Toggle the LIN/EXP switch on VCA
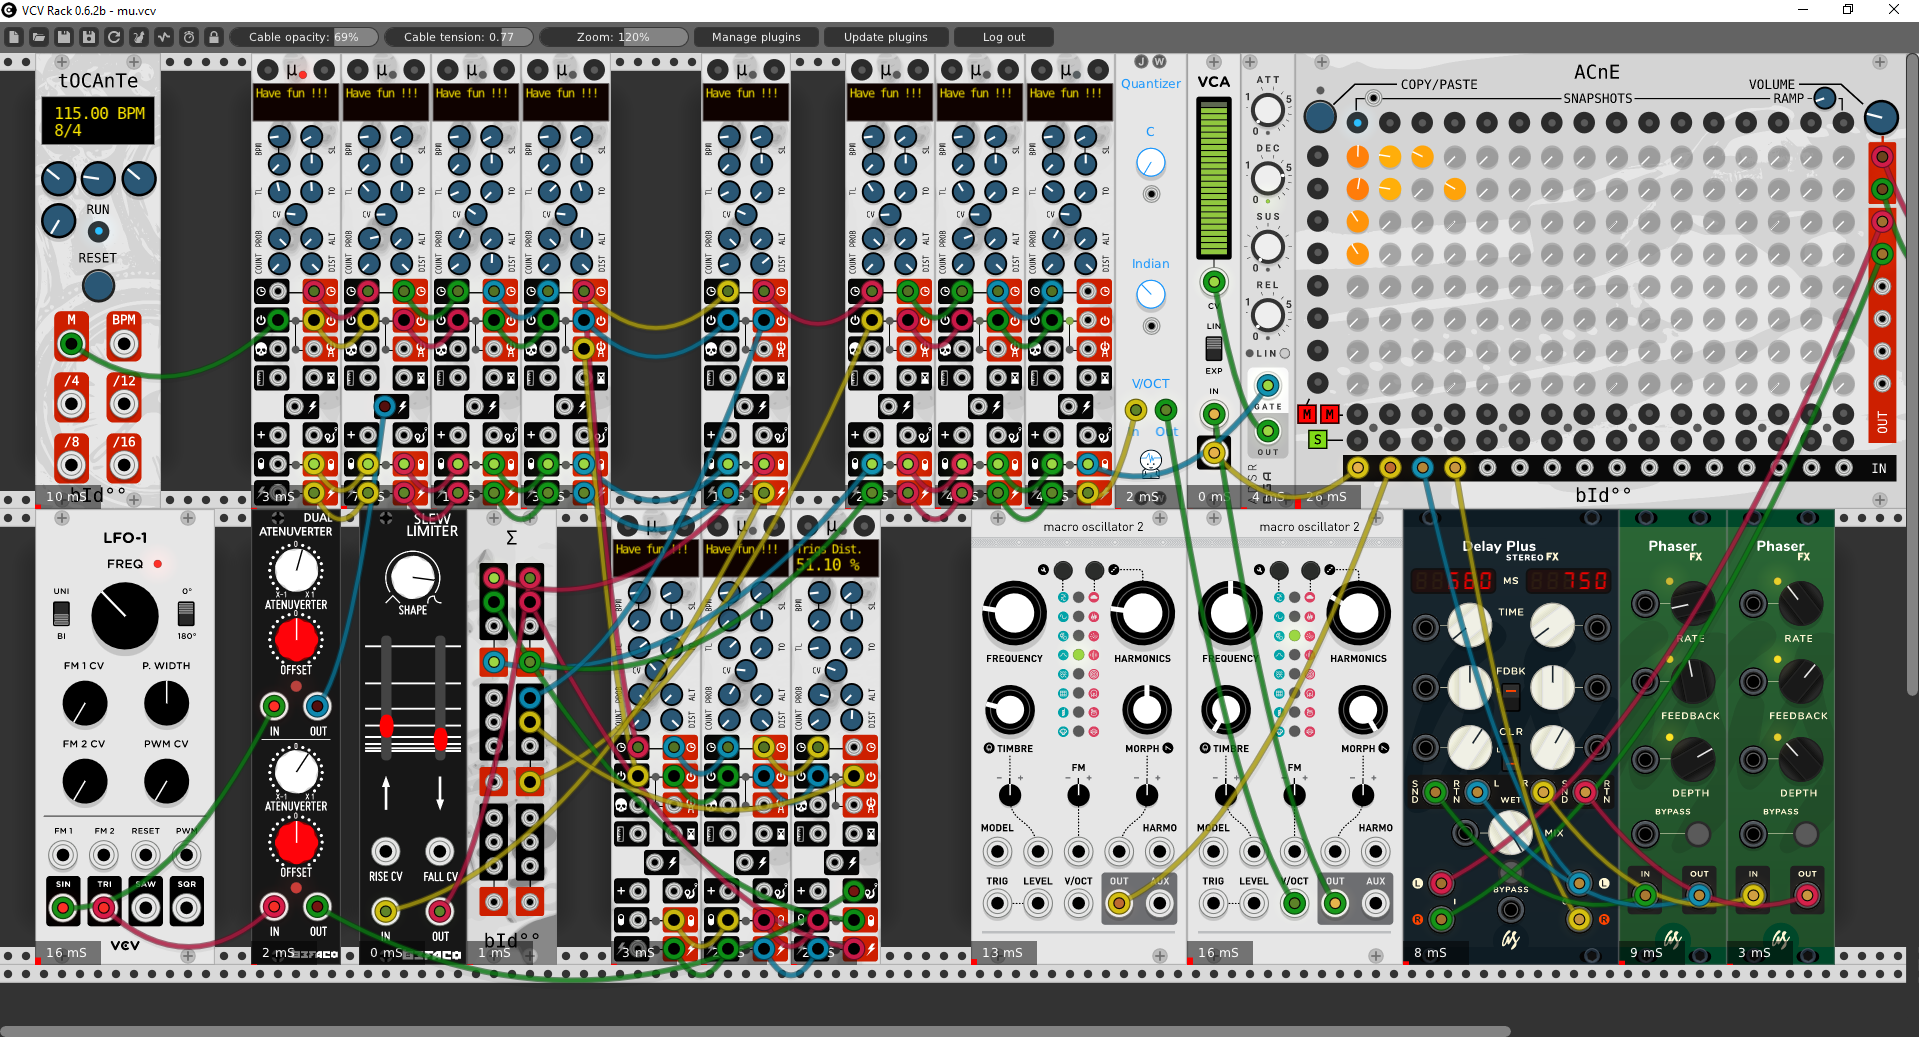The image size is (1919, 1037). click(1213, 348)
